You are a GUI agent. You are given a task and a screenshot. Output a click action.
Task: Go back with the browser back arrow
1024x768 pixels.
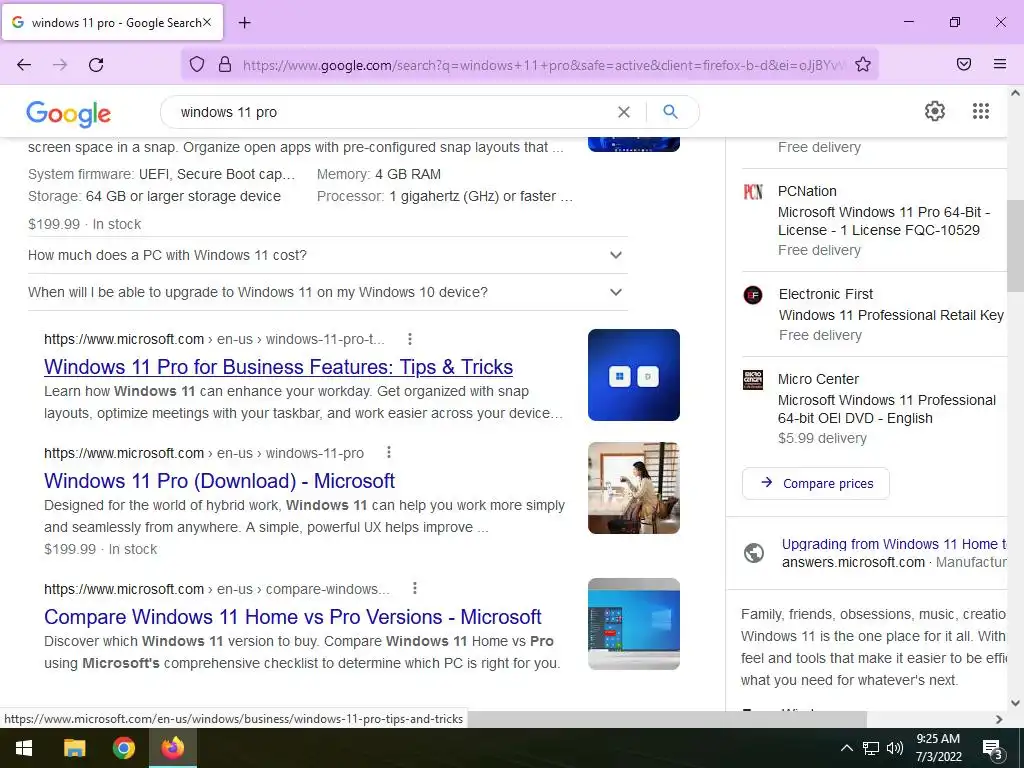click(x=24, y=65)
